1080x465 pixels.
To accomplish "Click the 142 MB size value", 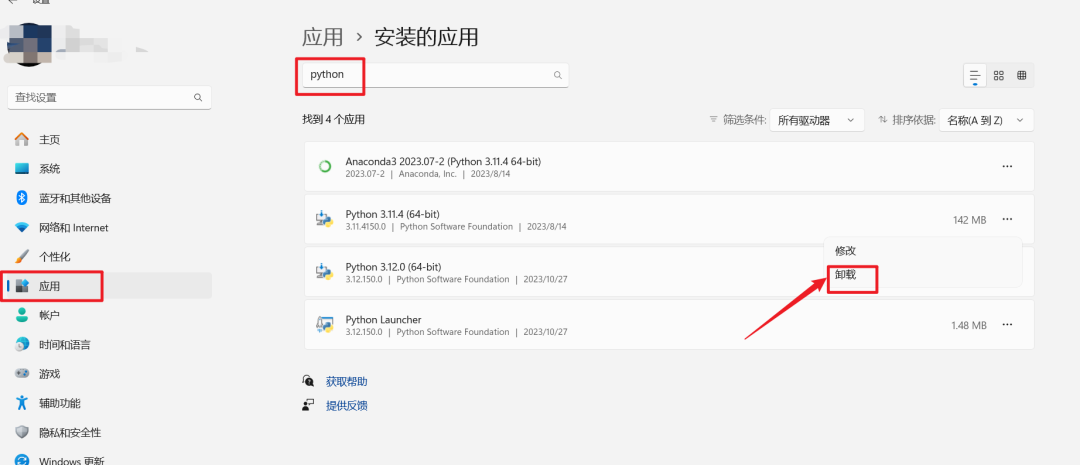I will (970, 220).
